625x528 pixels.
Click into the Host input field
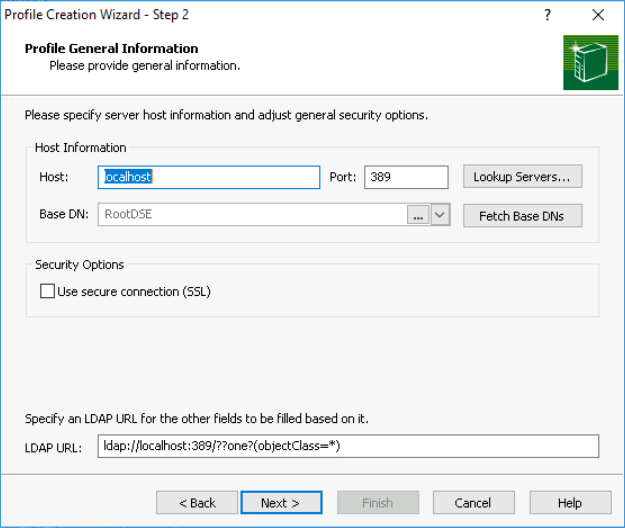click(209, 177)
